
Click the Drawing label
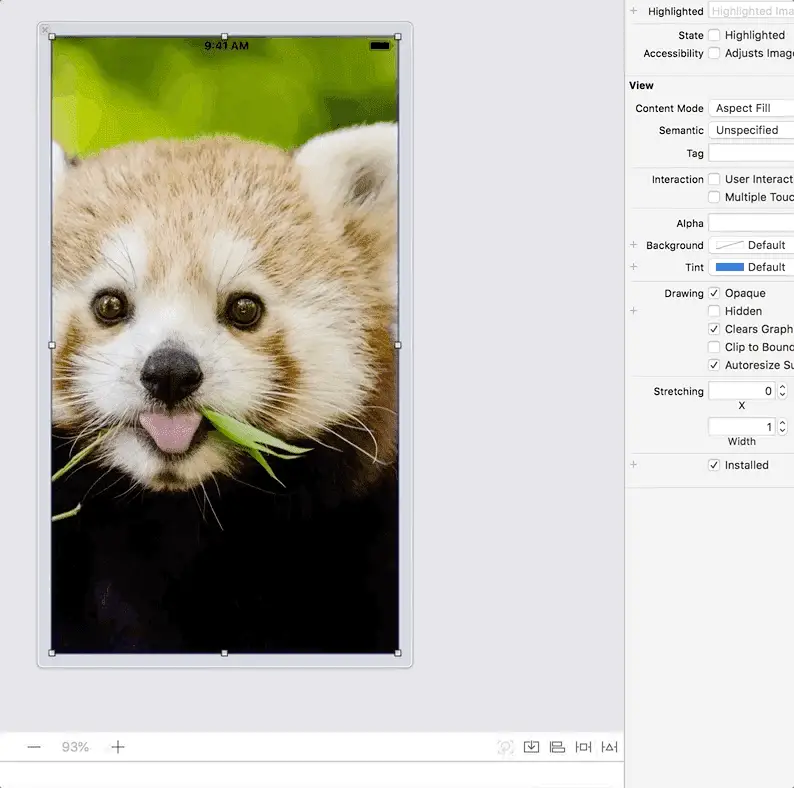click(x=684, y=293)
